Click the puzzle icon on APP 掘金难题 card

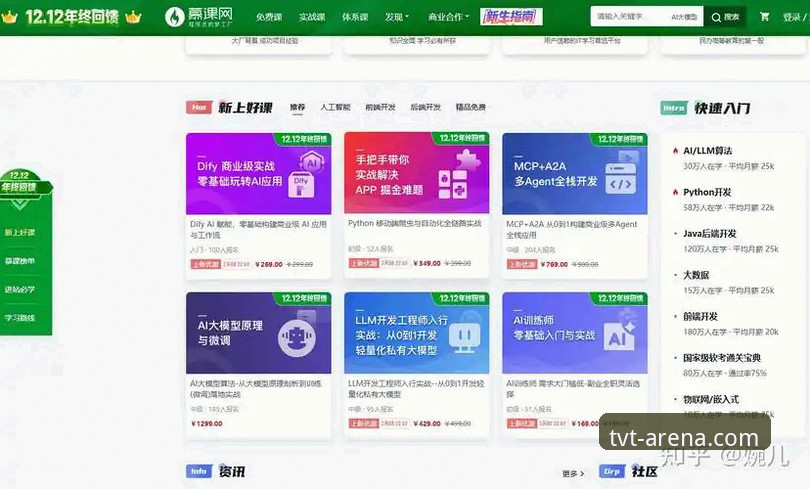(x=468, y=160)
